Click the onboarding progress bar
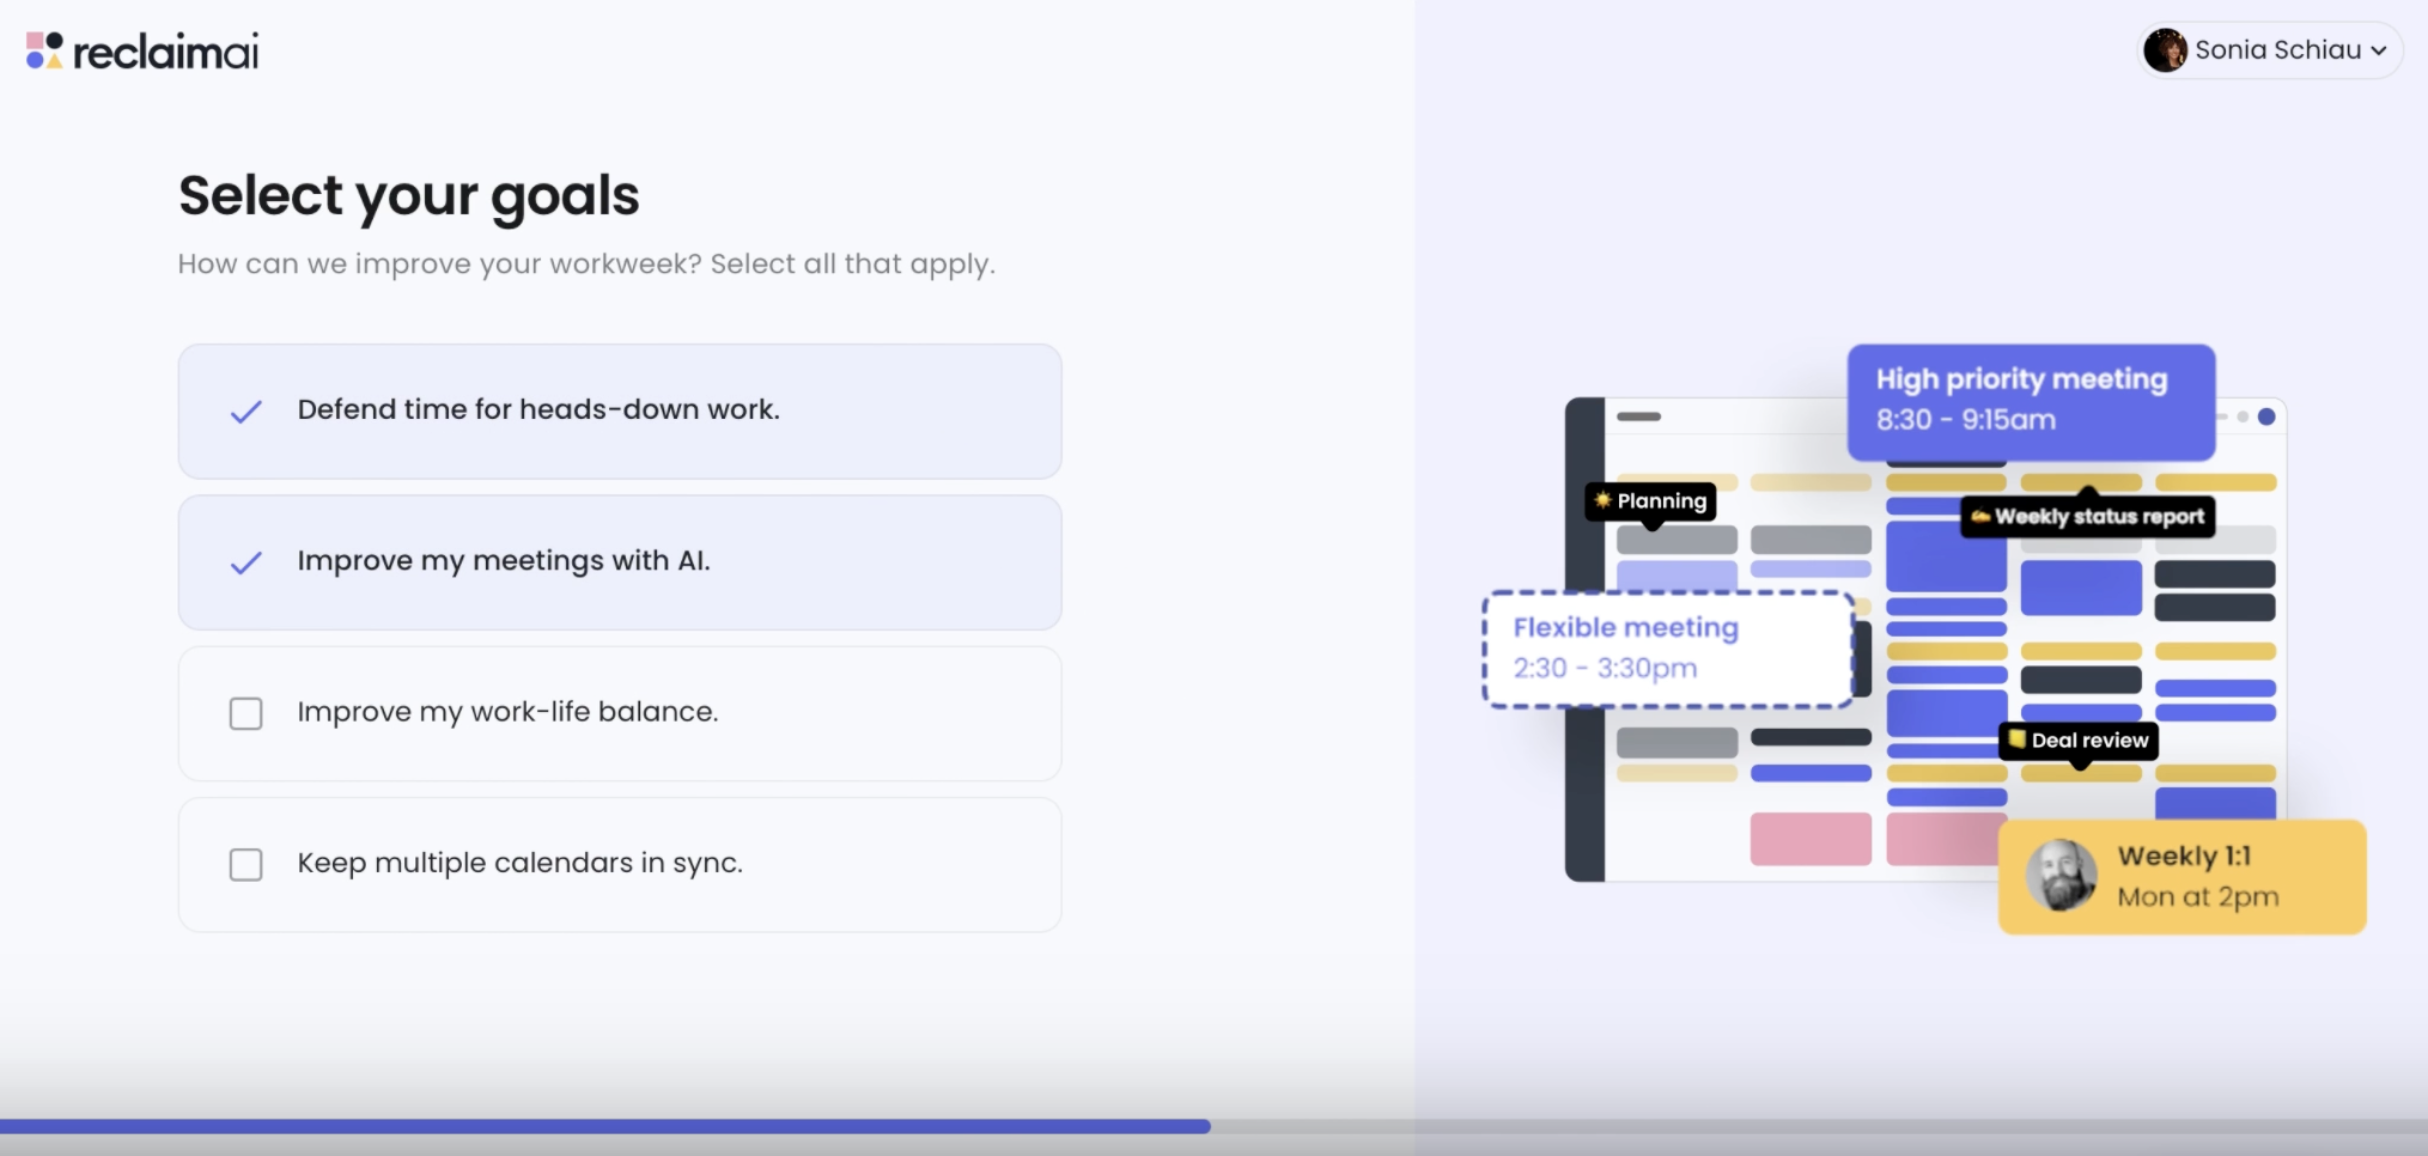This screenshot has height=1156, width=2428. point(1214,1126)
